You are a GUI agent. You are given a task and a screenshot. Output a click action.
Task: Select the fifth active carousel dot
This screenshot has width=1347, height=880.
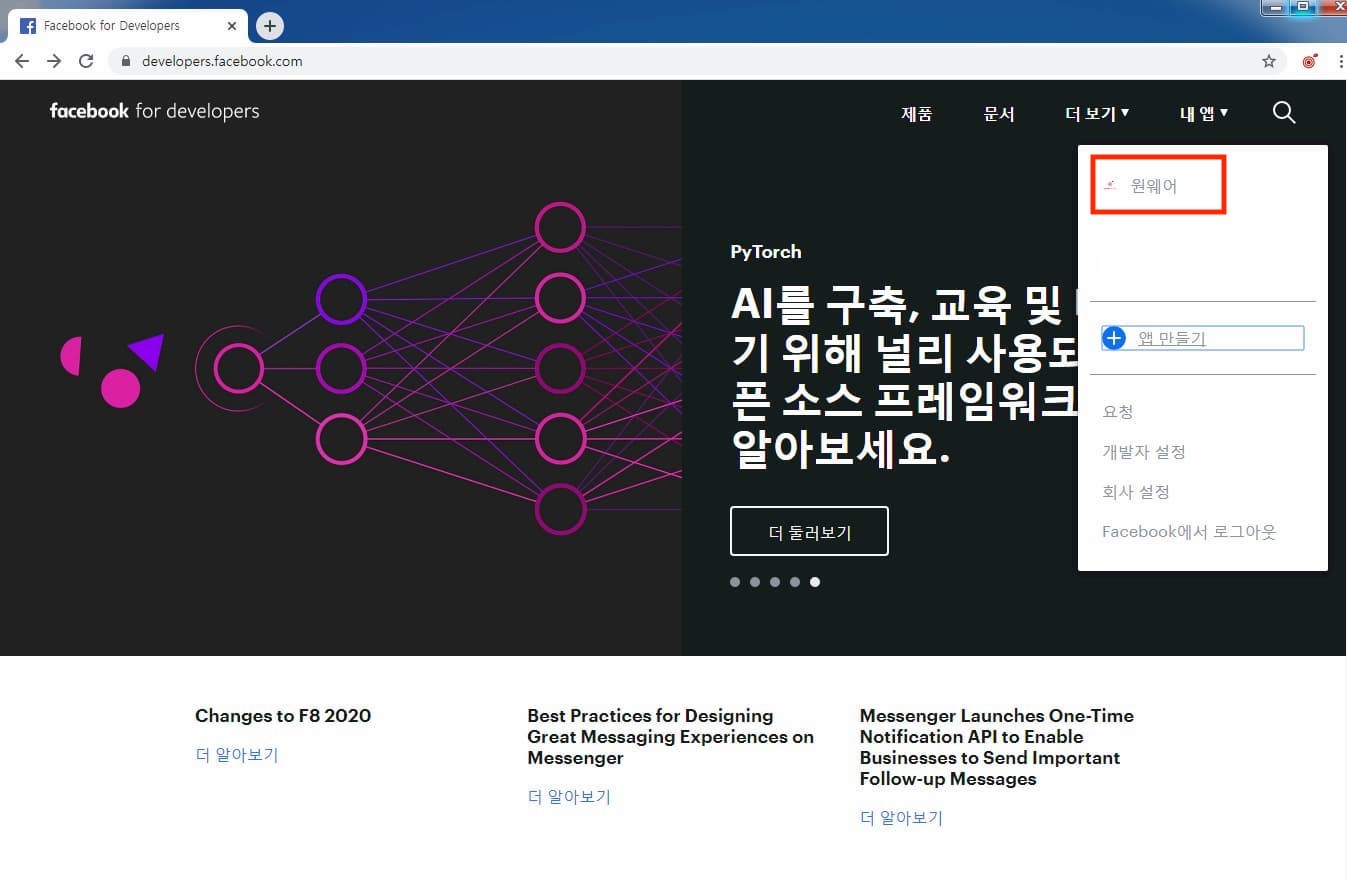[815, 582]
